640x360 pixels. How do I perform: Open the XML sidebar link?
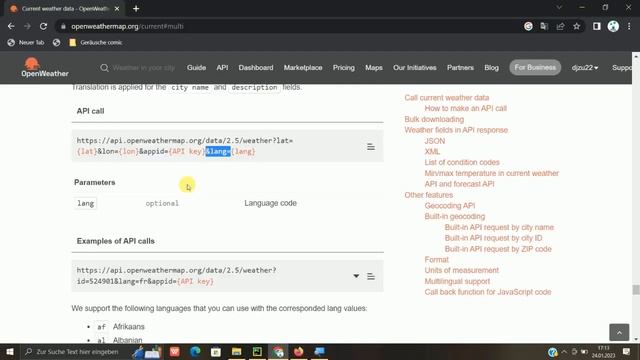(432, 151)
